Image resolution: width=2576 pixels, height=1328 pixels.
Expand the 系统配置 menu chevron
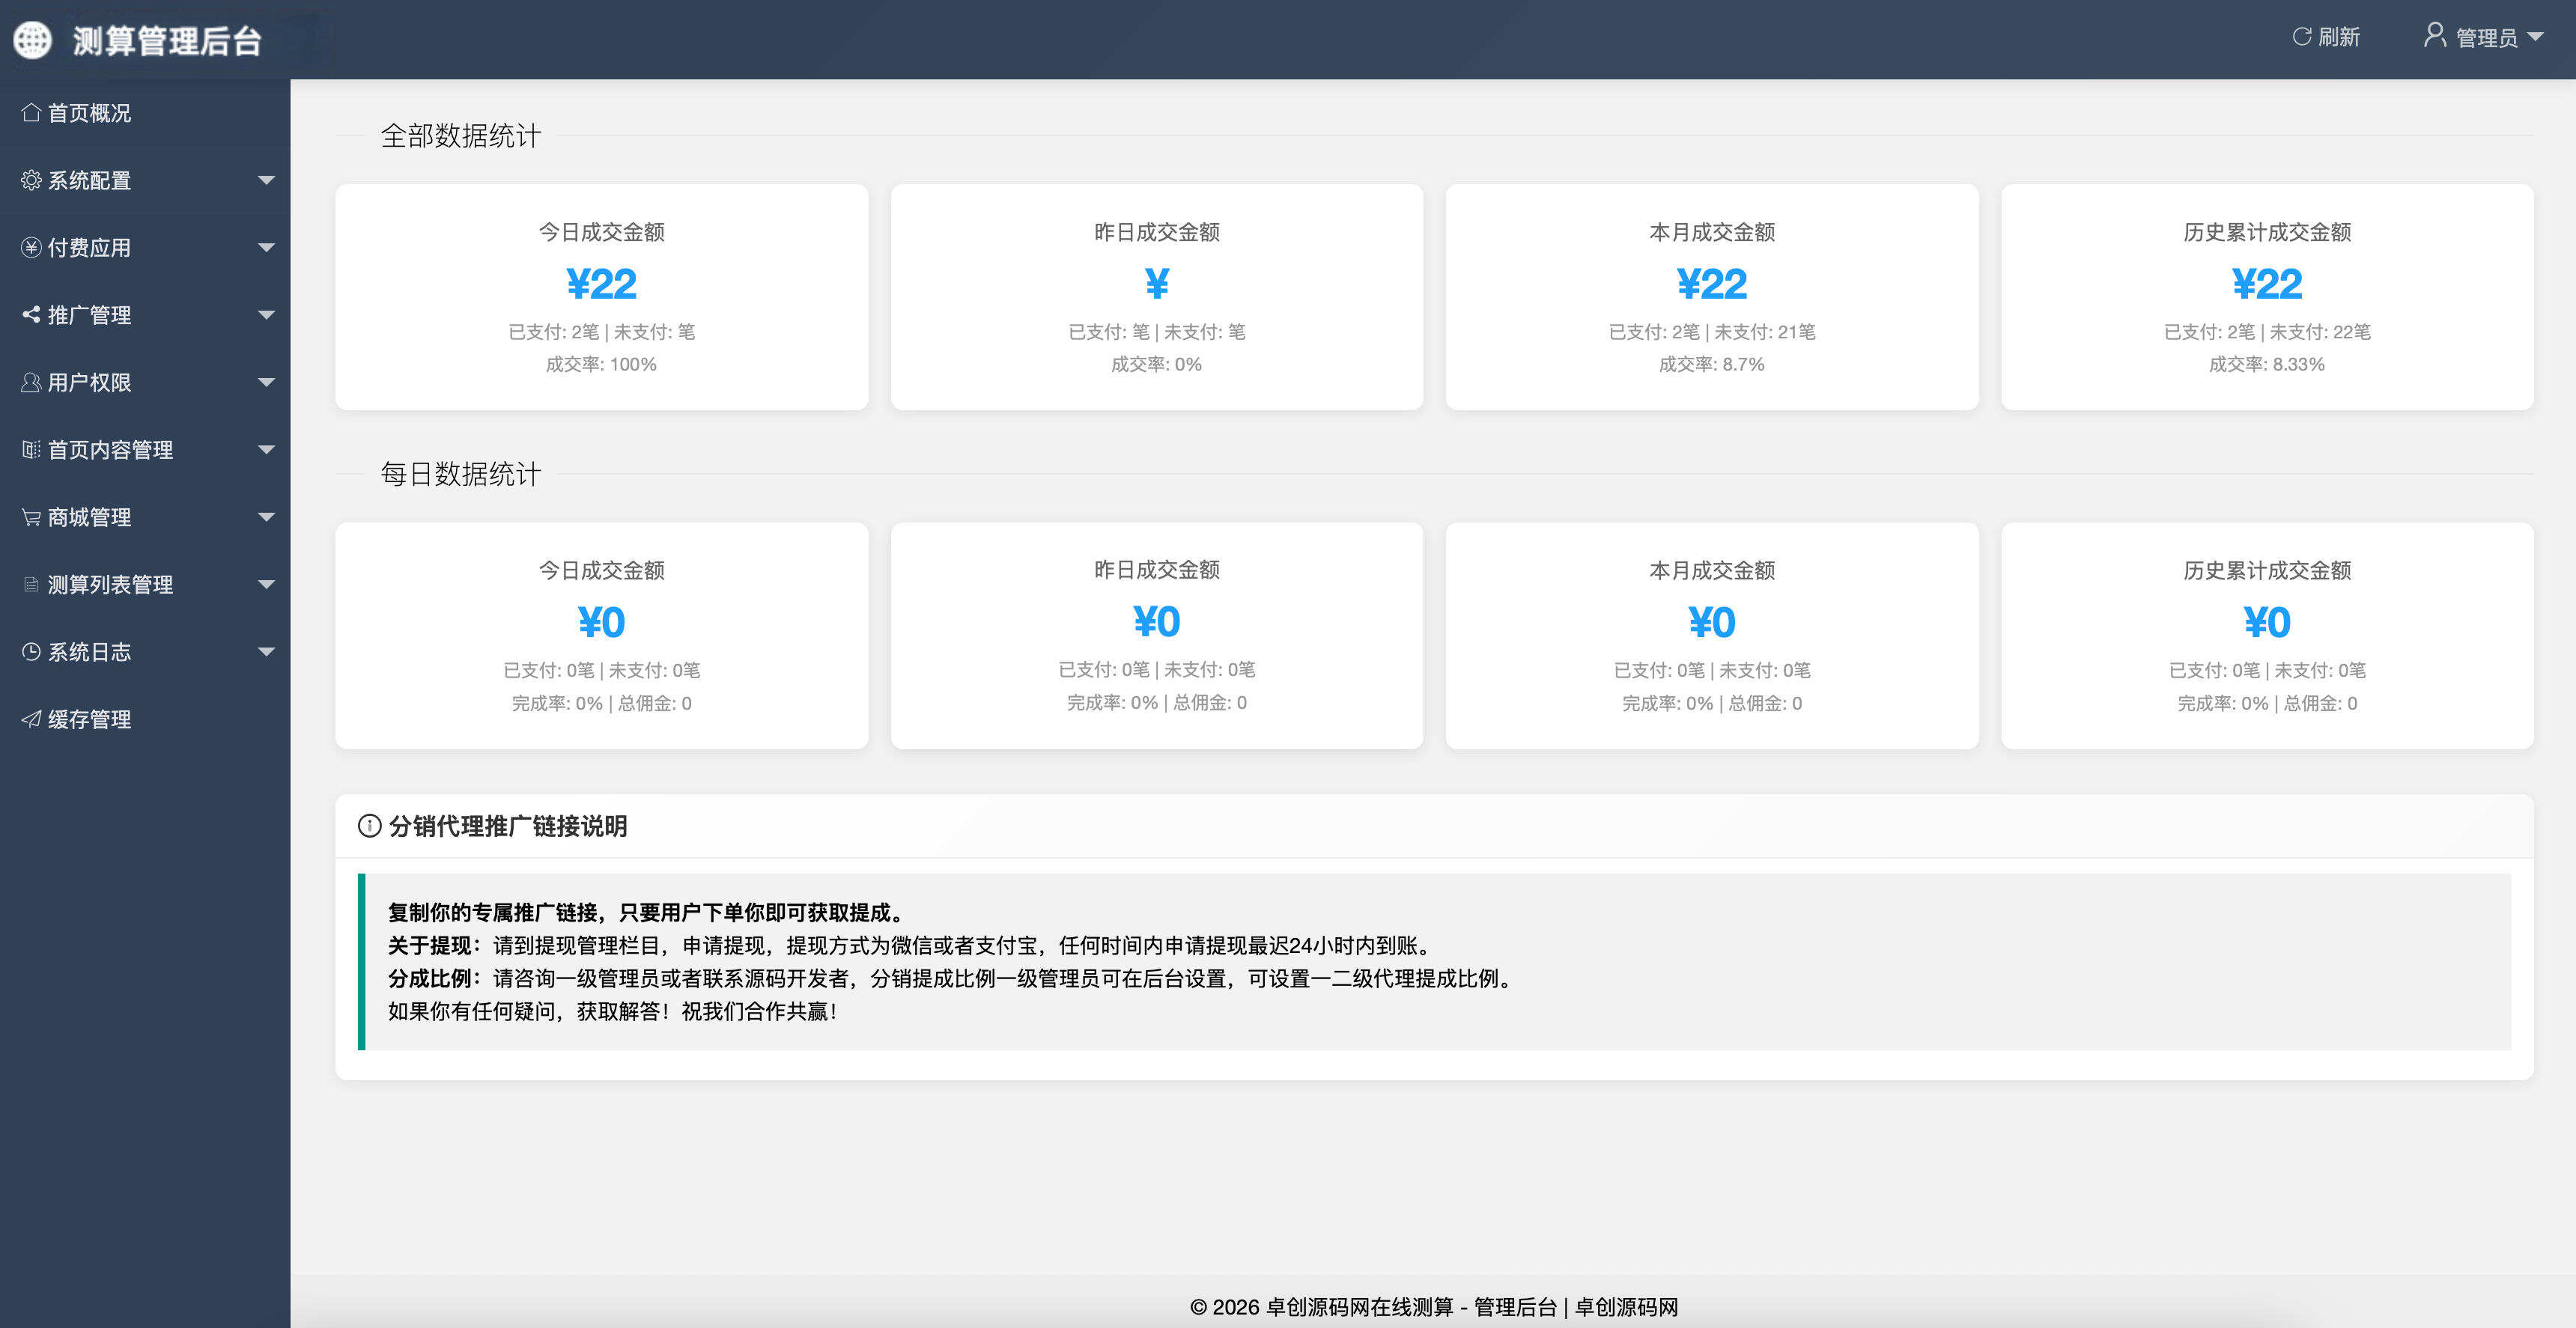point(266,181)
